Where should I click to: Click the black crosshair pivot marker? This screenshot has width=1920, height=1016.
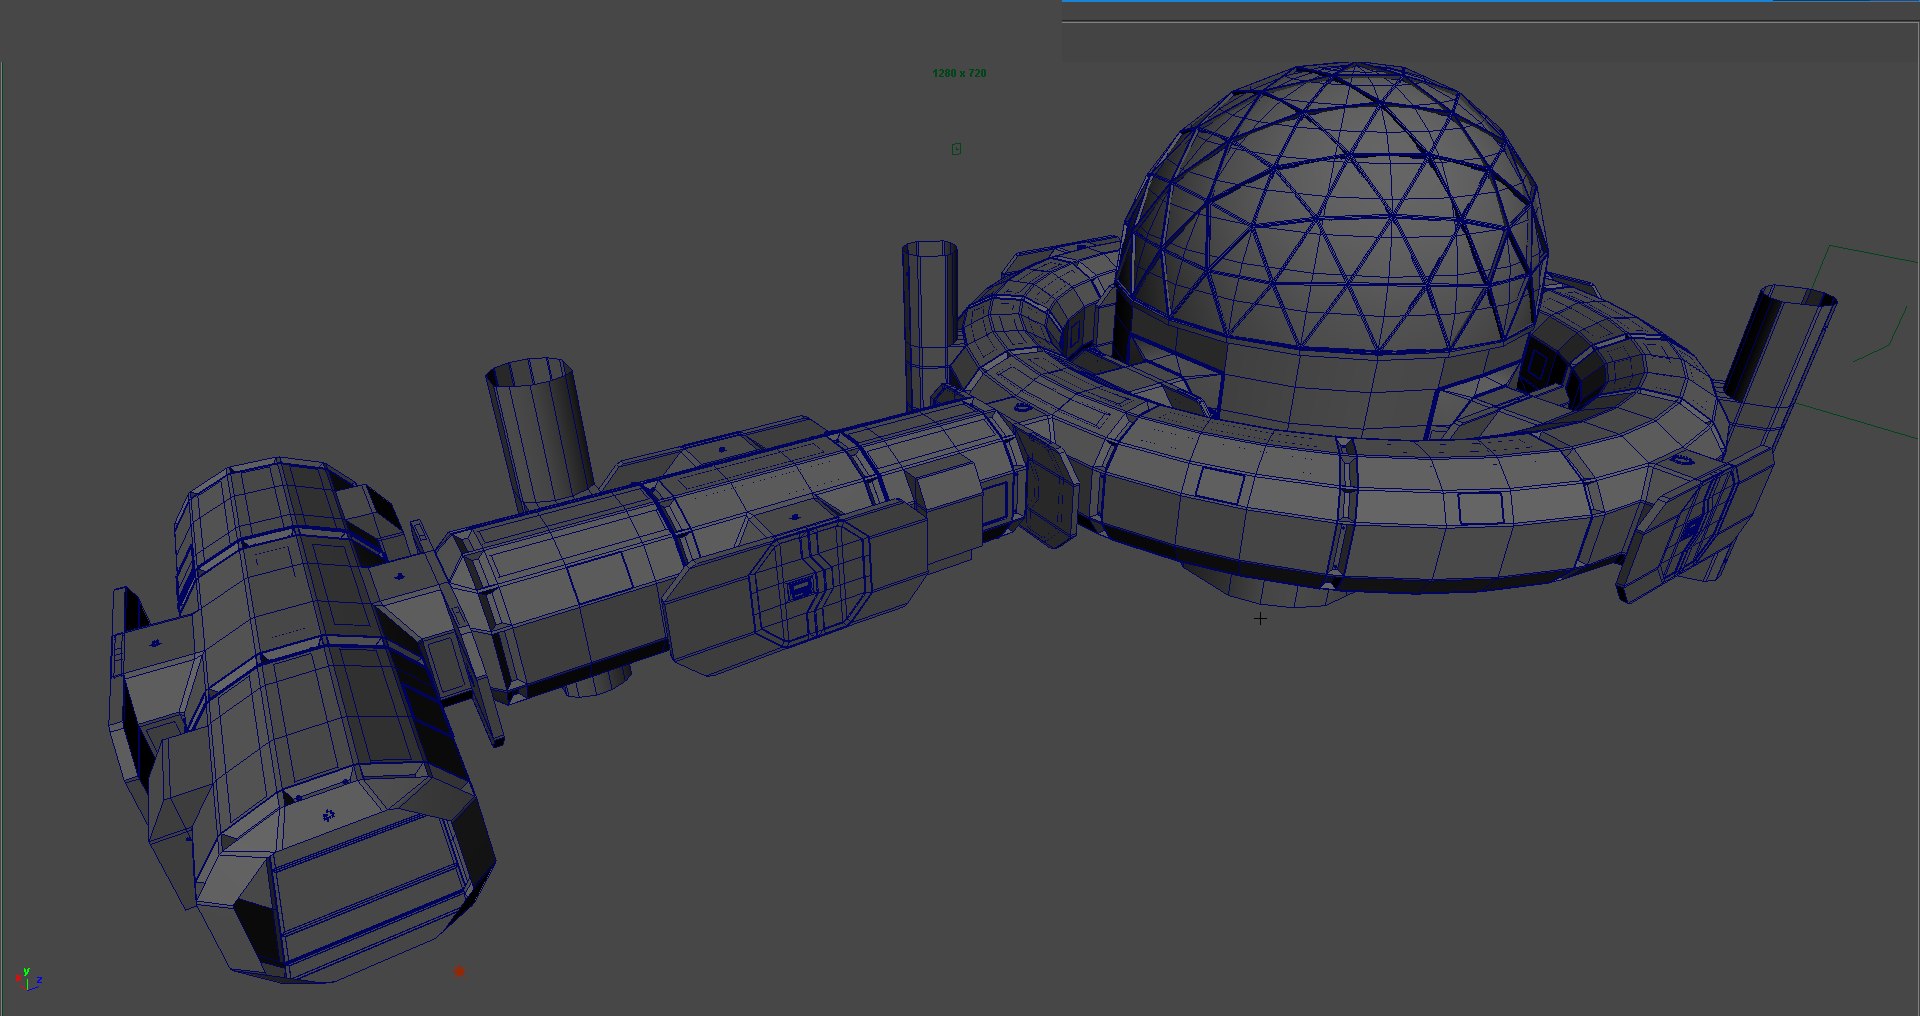(1260, 619)
